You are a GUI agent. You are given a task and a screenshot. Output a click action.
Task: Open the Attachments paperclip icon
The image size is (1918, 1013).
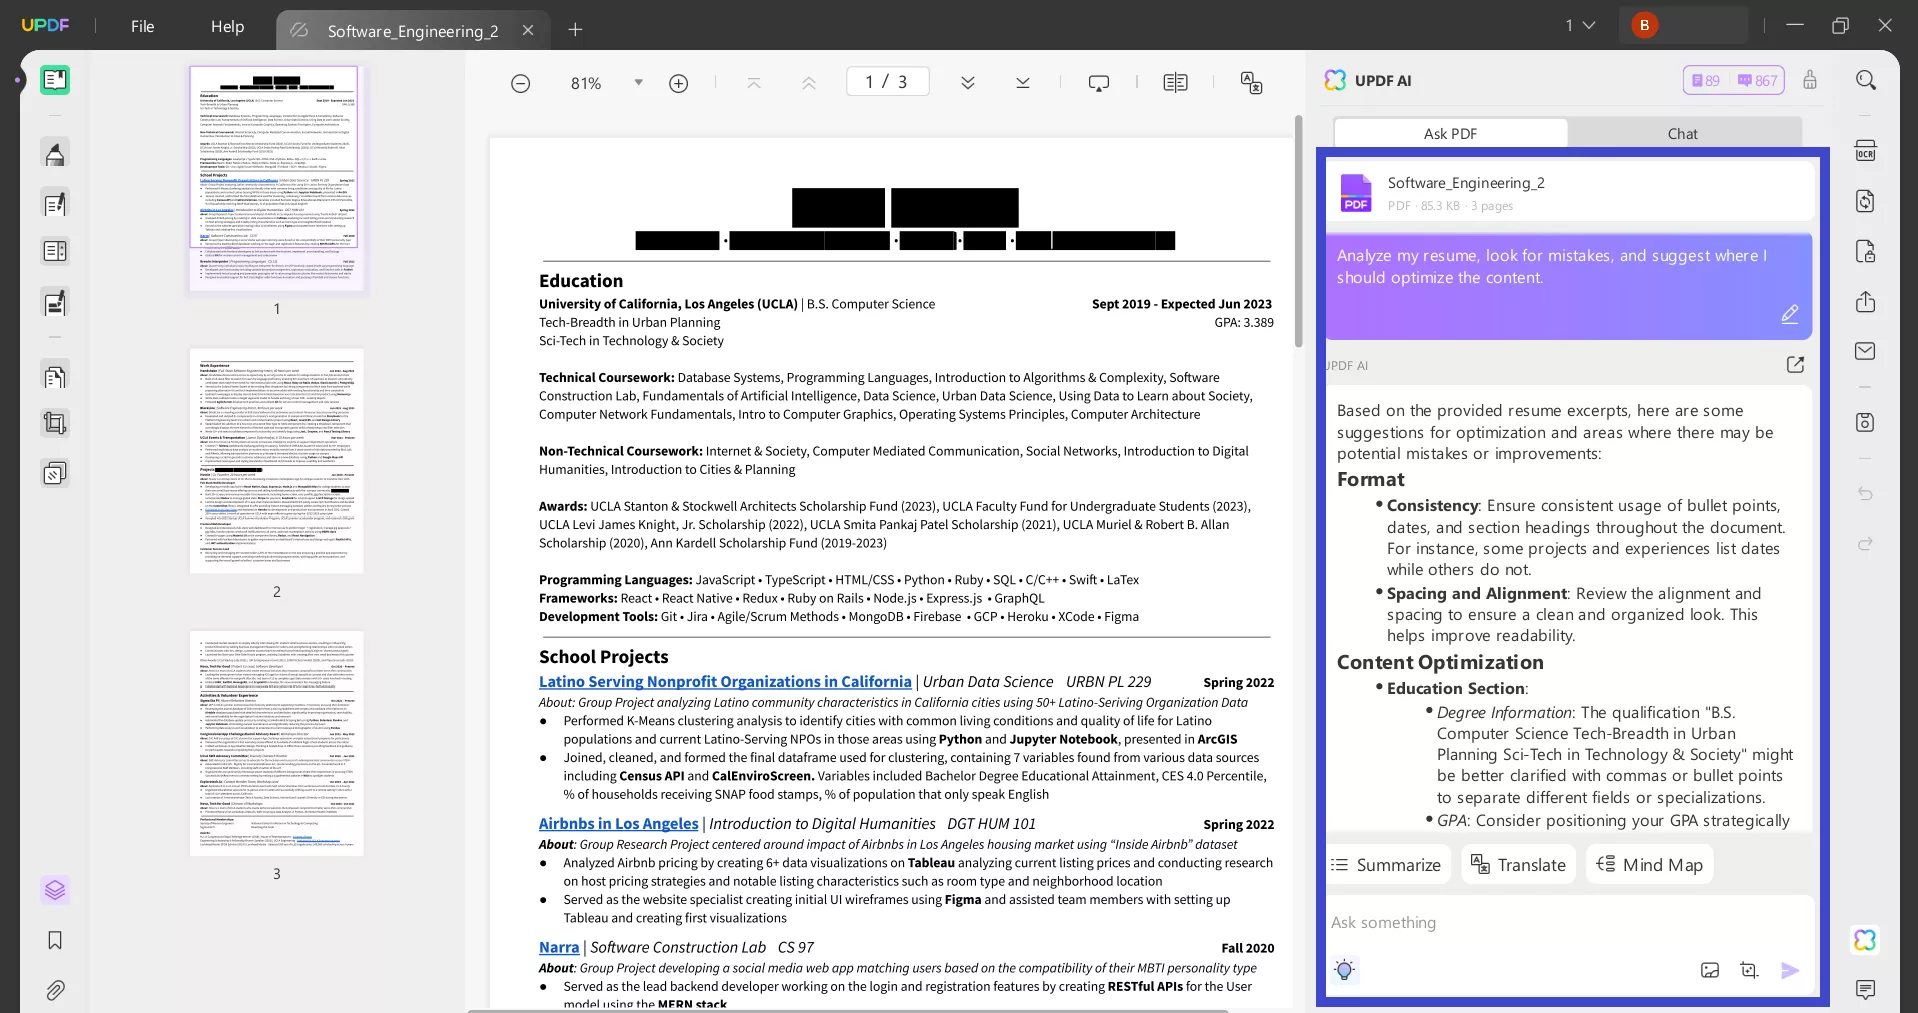click(55, 990)
